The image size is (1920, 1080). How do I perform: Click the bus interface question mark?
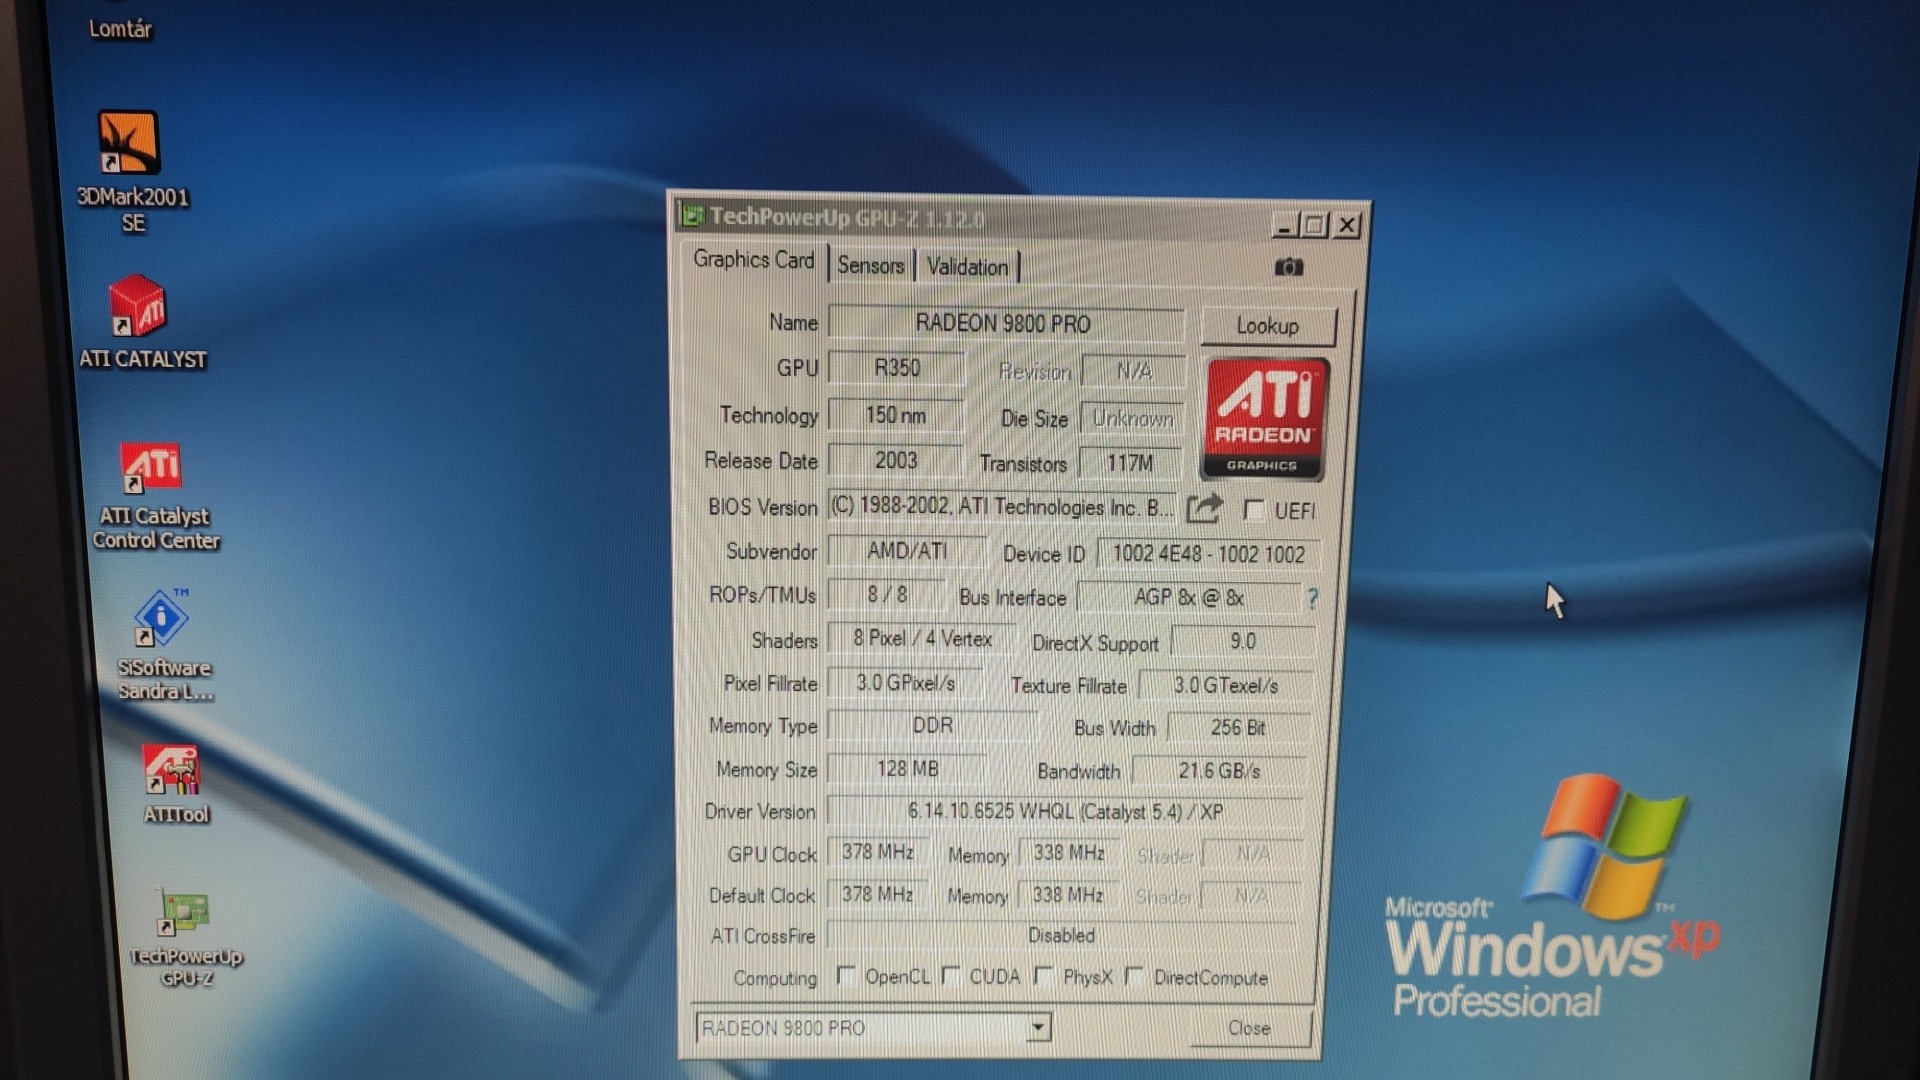[1312, 598]
